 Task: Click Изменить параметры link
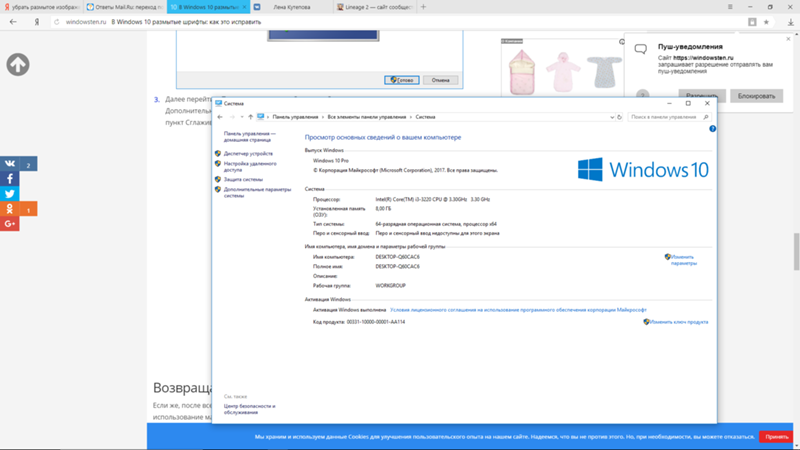pyautogui.click(x=683, y=260)
